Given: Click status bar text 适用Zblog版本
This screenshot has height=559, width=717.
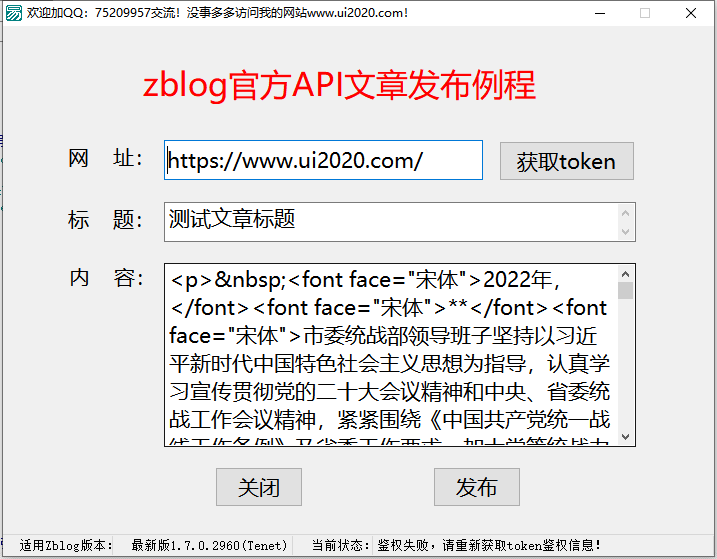Looking at the screenshot, I should (66, 545).
